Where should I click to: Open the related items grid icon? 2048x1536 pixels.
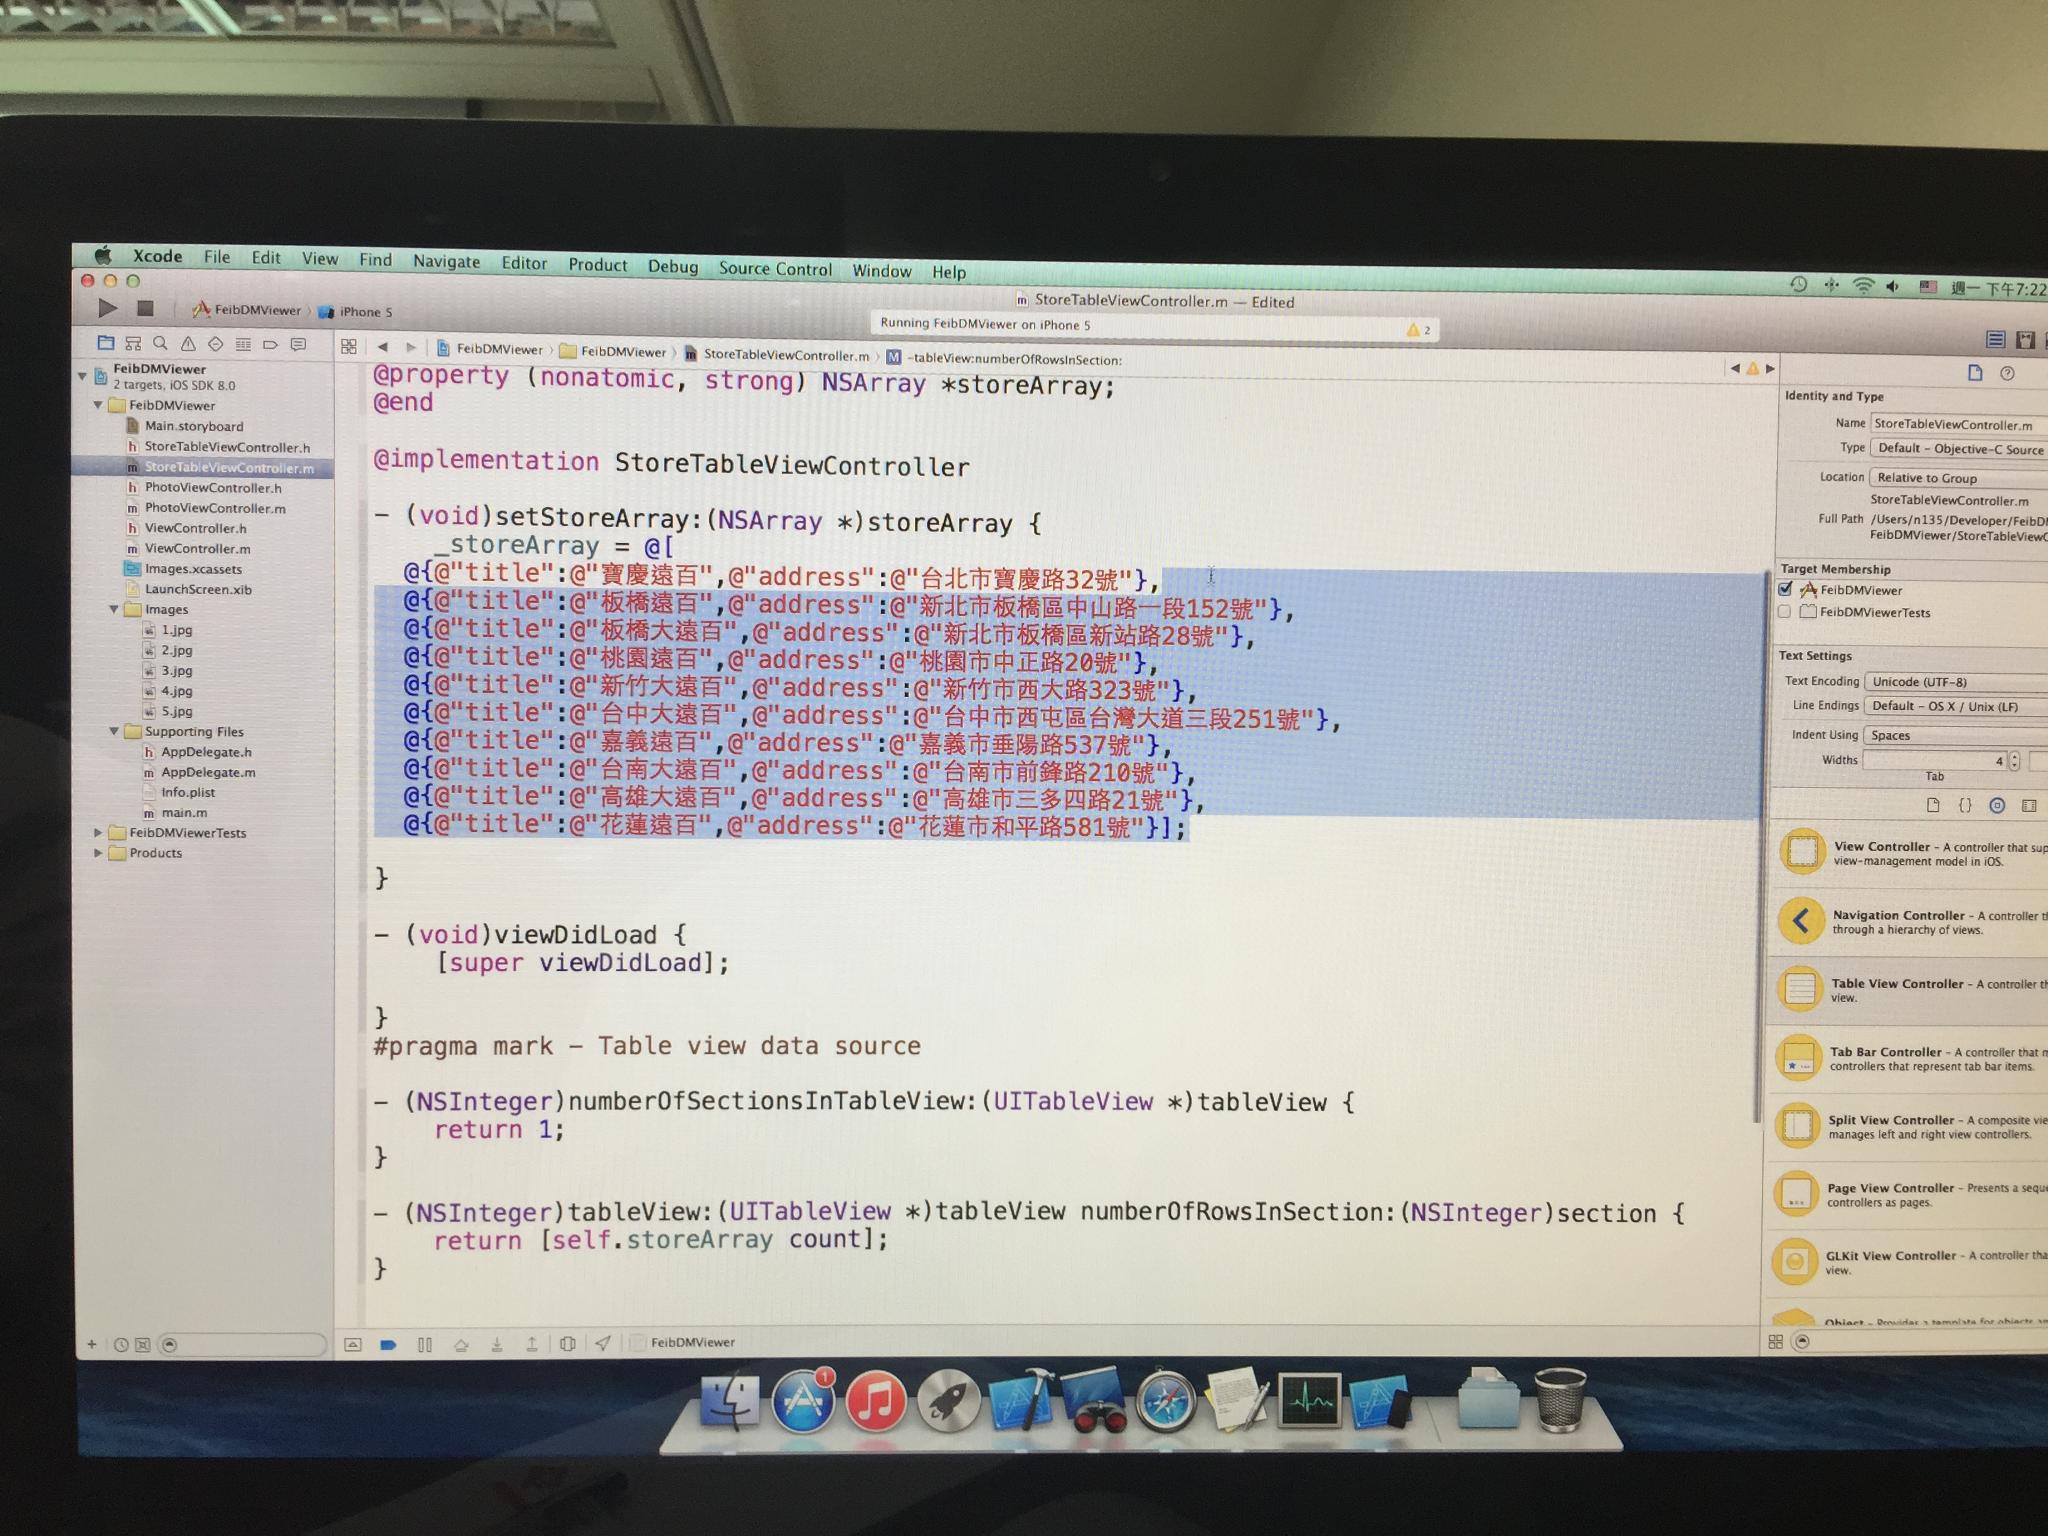click(x=349, y=346)
